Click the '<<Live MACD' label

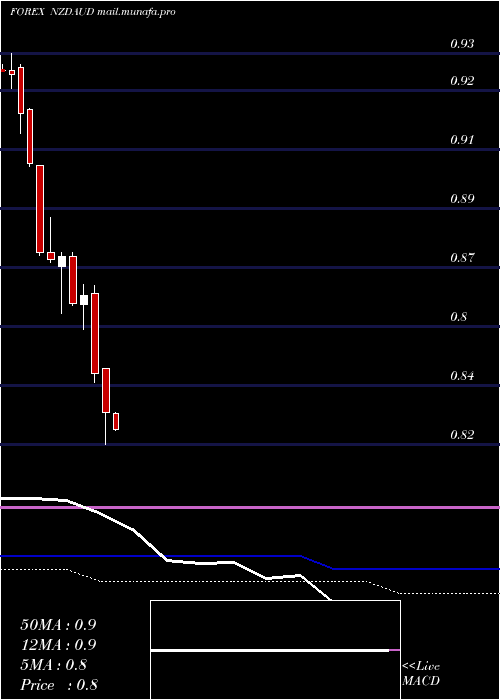click(421, 674)
